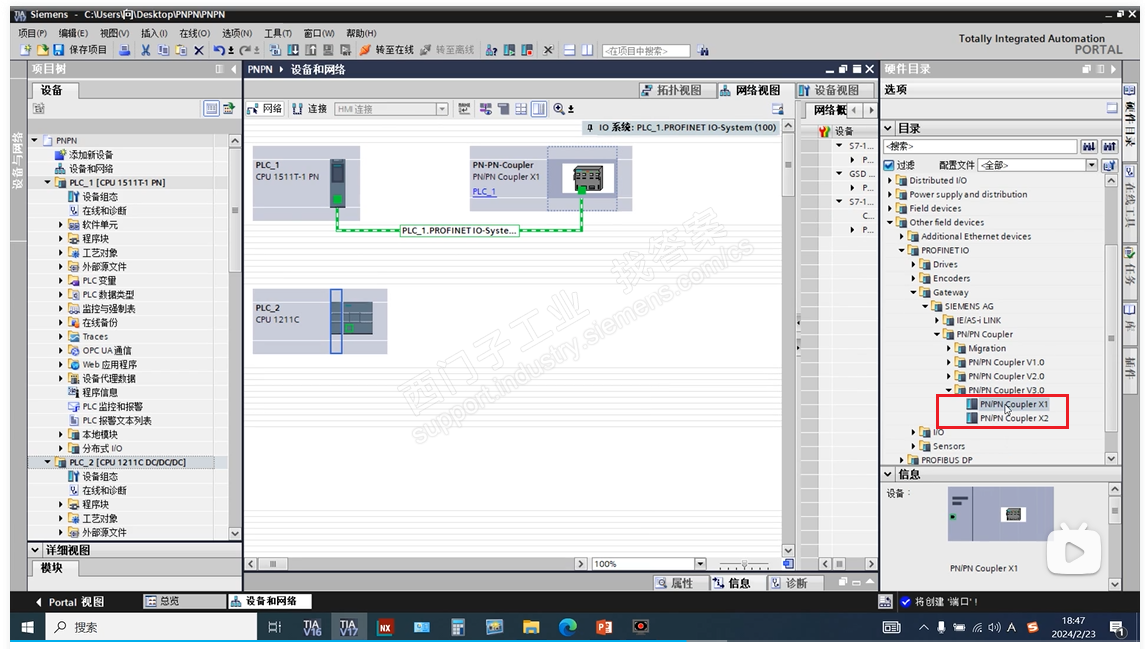Collapse the 信息 information section in catalog
Image resolution: width=1145 pixels, height=649 pixels.
tap(888, 475)
